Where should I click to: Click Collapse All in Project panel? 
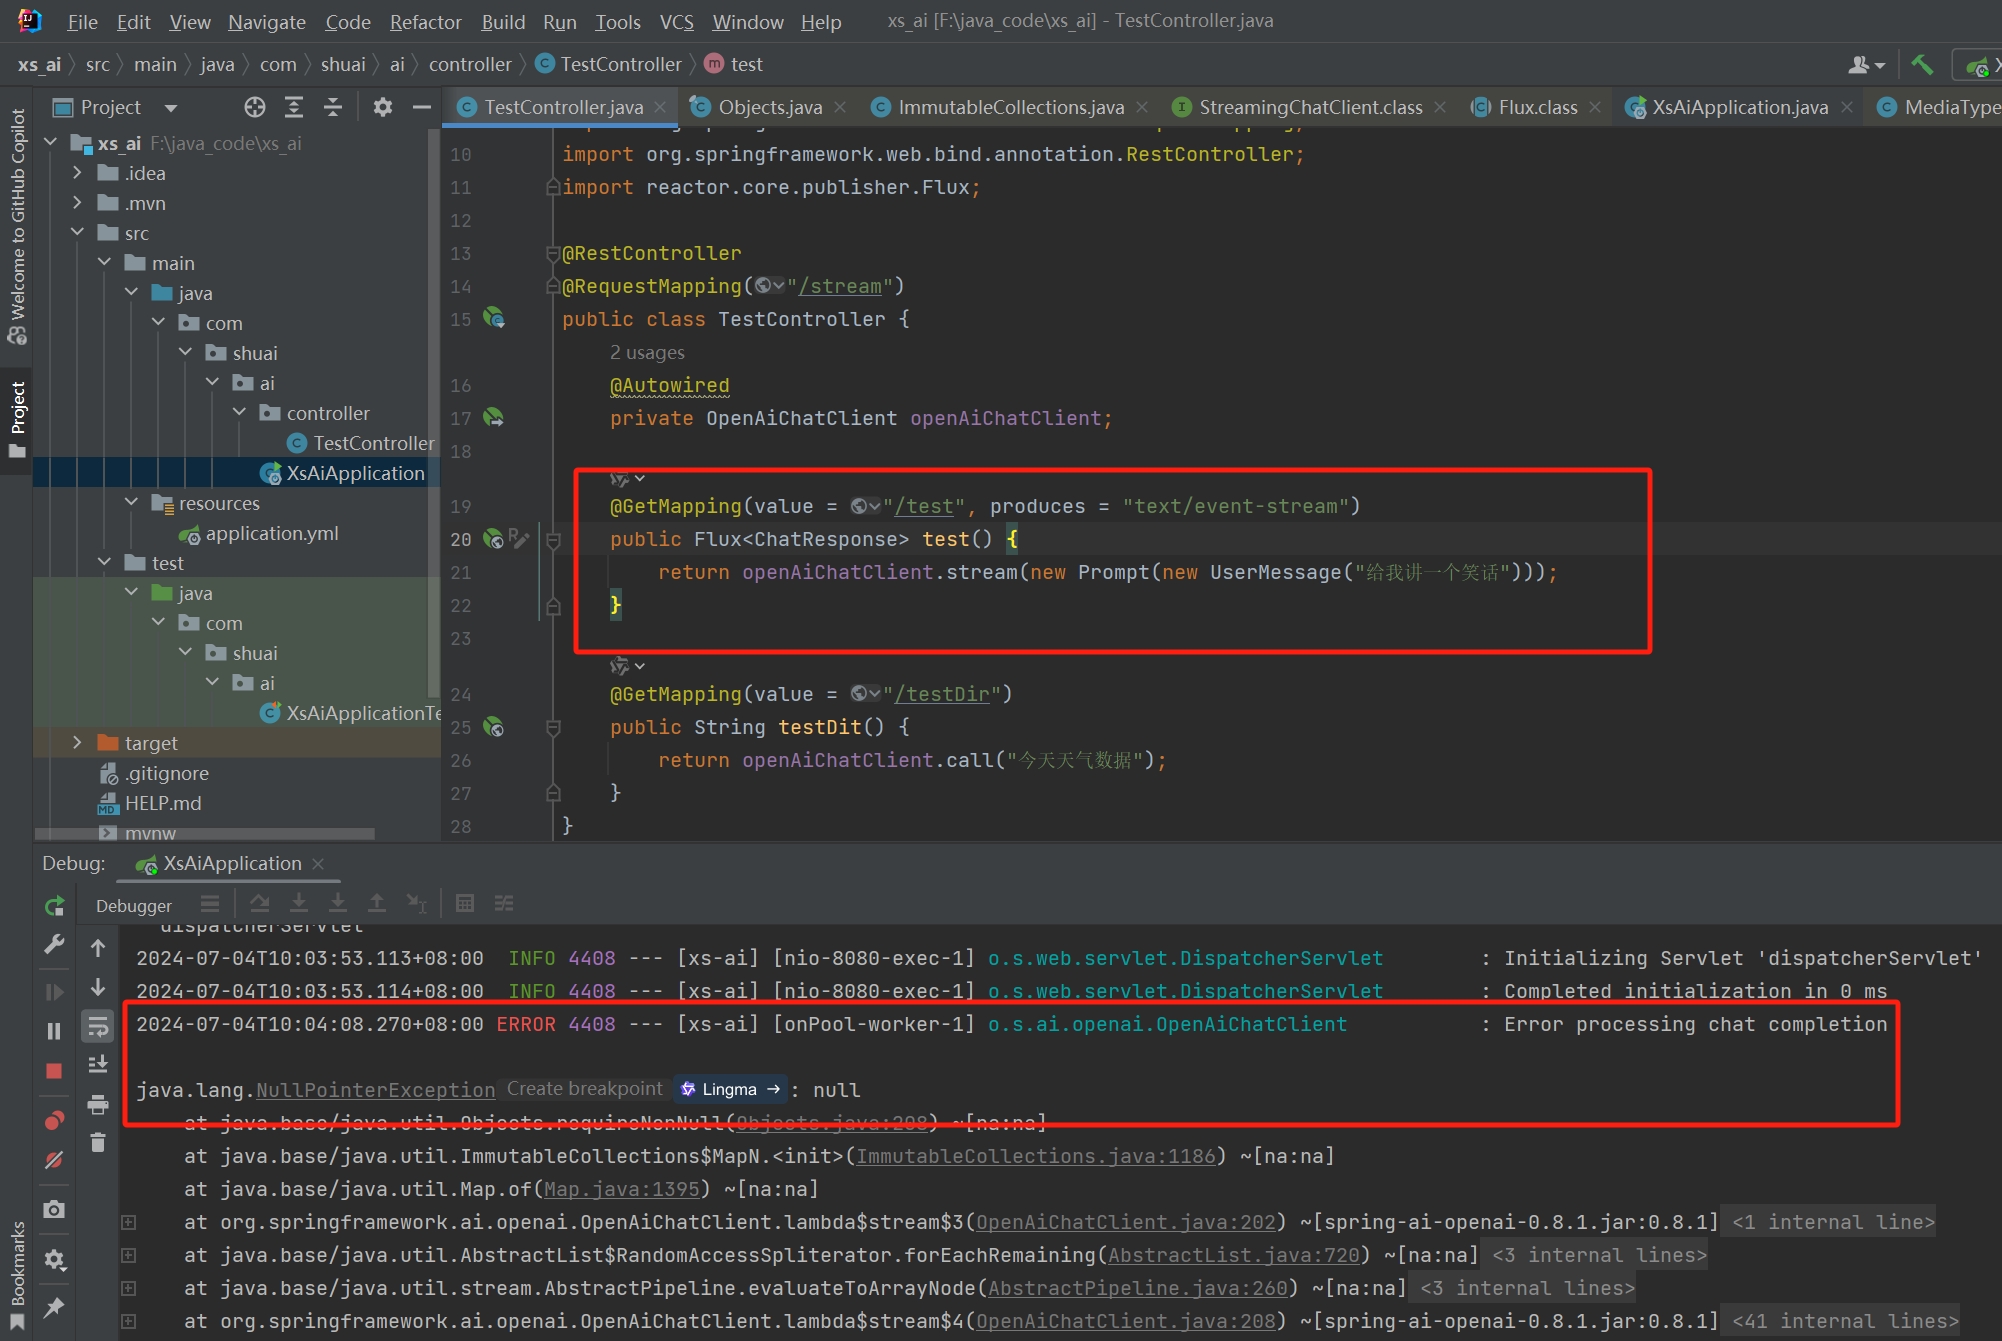coord(333,107)
